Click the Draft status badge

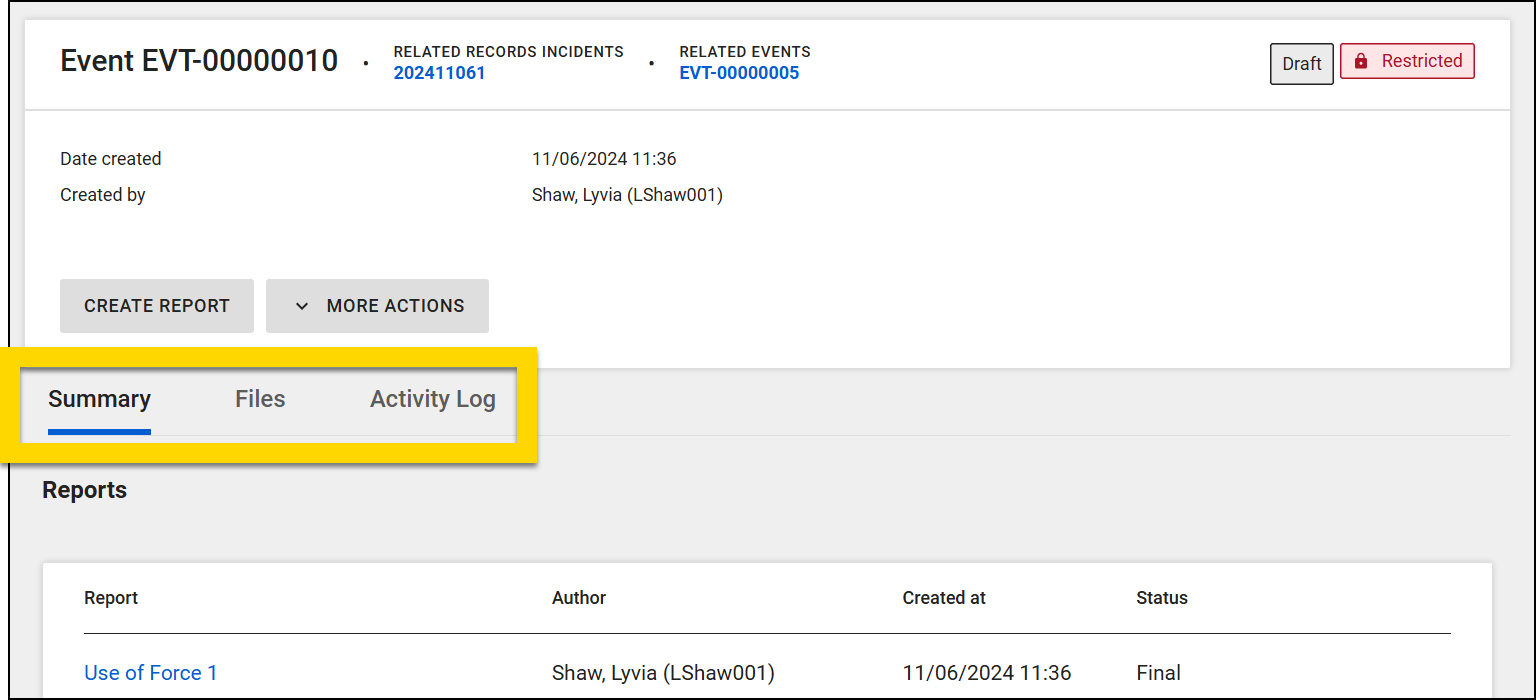(x=1301, y=63)
